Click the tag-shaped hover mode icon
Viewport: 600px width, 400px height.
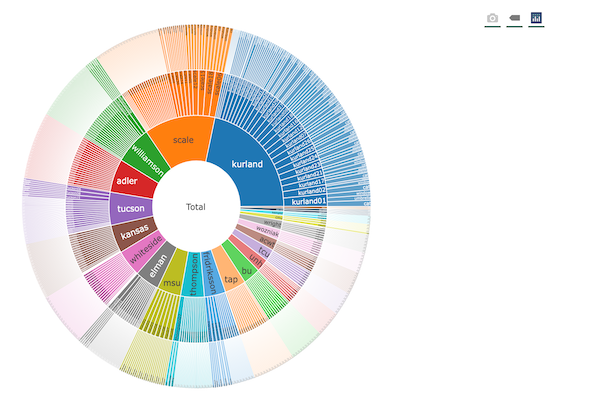(x=514, y=18)
